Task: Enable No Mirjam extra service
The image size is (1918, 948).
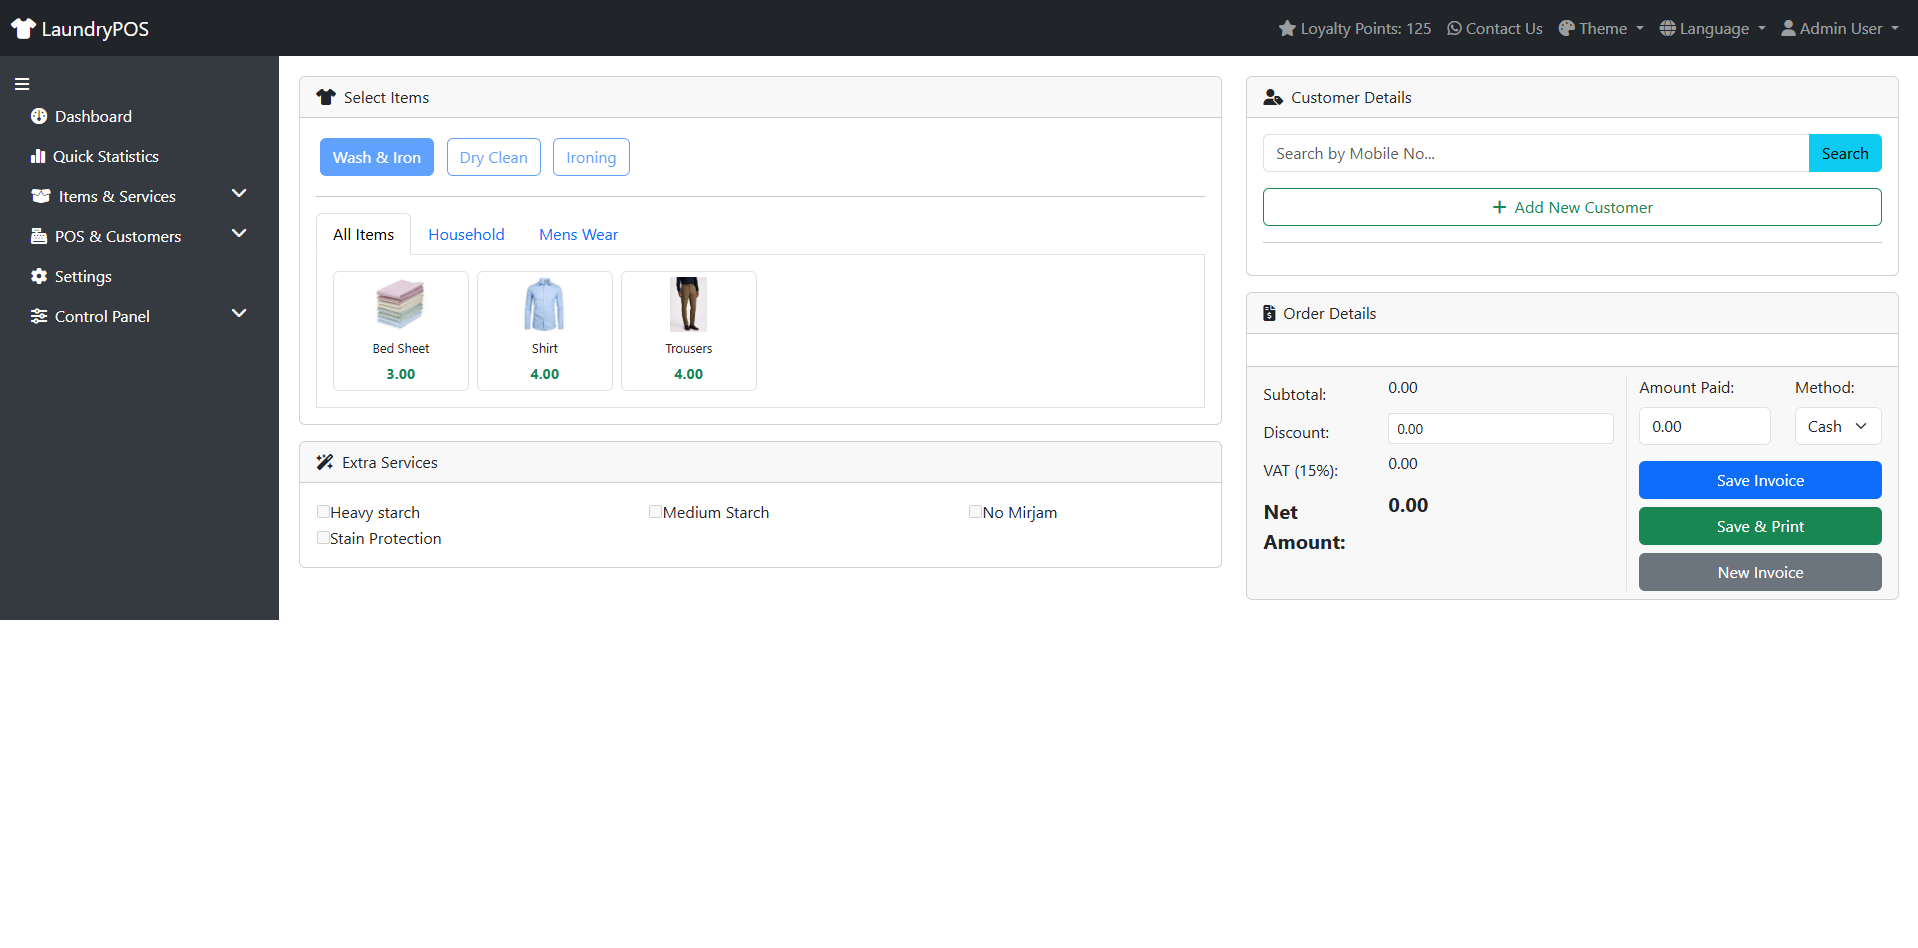Action: pyautogui.click(x=975, y=511)
